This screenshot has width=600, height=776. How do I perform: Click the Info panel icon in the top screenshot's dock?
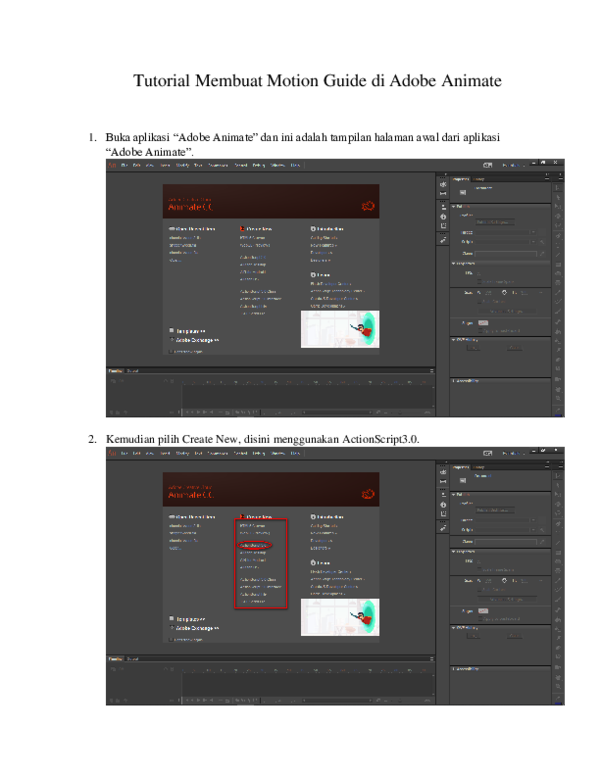pyautogui.click(x=443, y=216)
